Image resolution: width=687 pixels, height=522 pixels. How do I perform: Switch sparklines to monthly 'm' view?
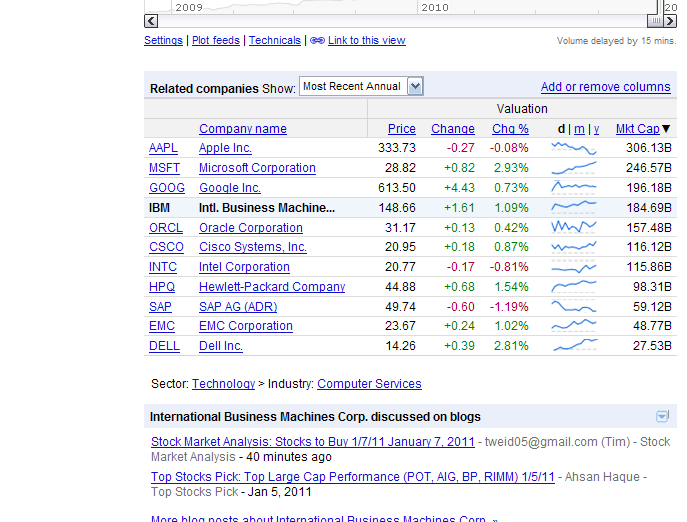tap(579, 129)
